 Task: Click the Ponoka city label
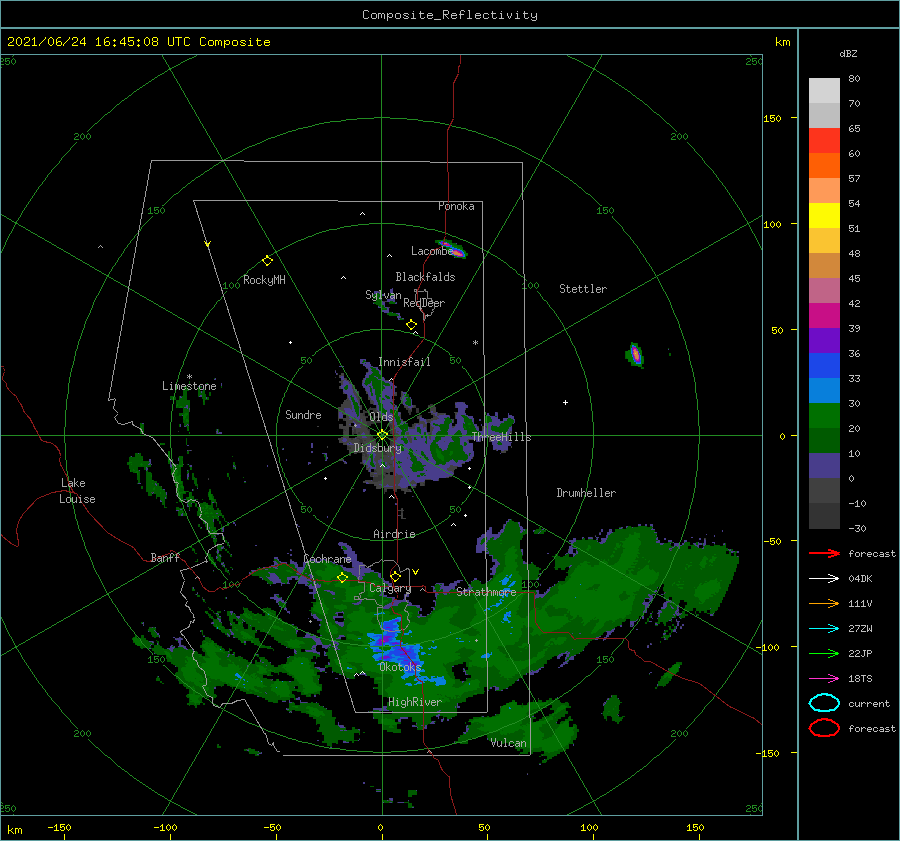[456, 206]
